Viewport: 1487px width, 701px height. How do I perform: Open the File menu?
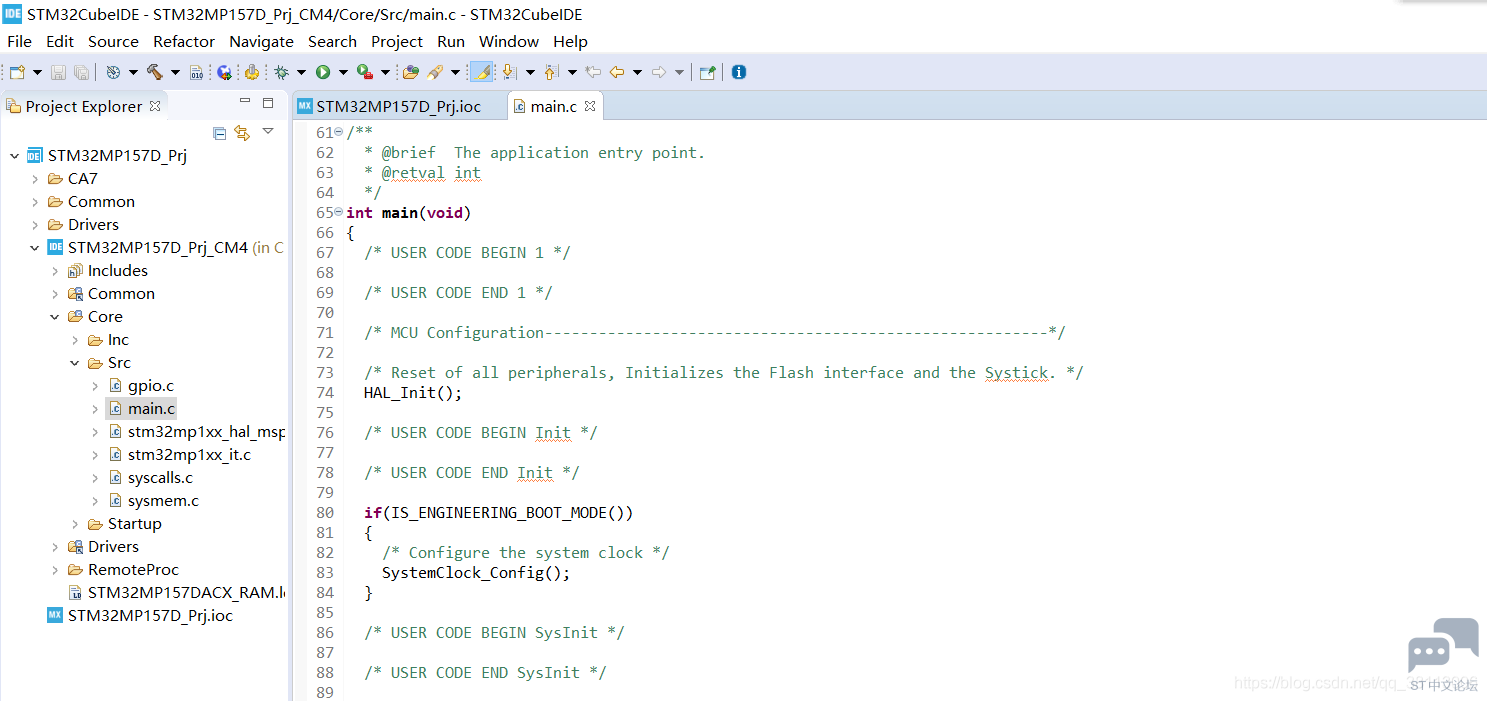19,41
